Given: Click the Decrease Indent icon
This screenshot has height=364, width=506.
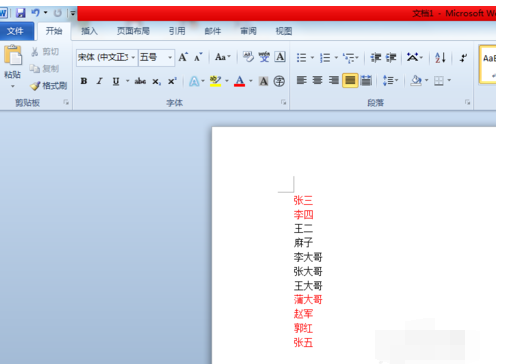Looking at the screenshot, I should tap(376, 58).
